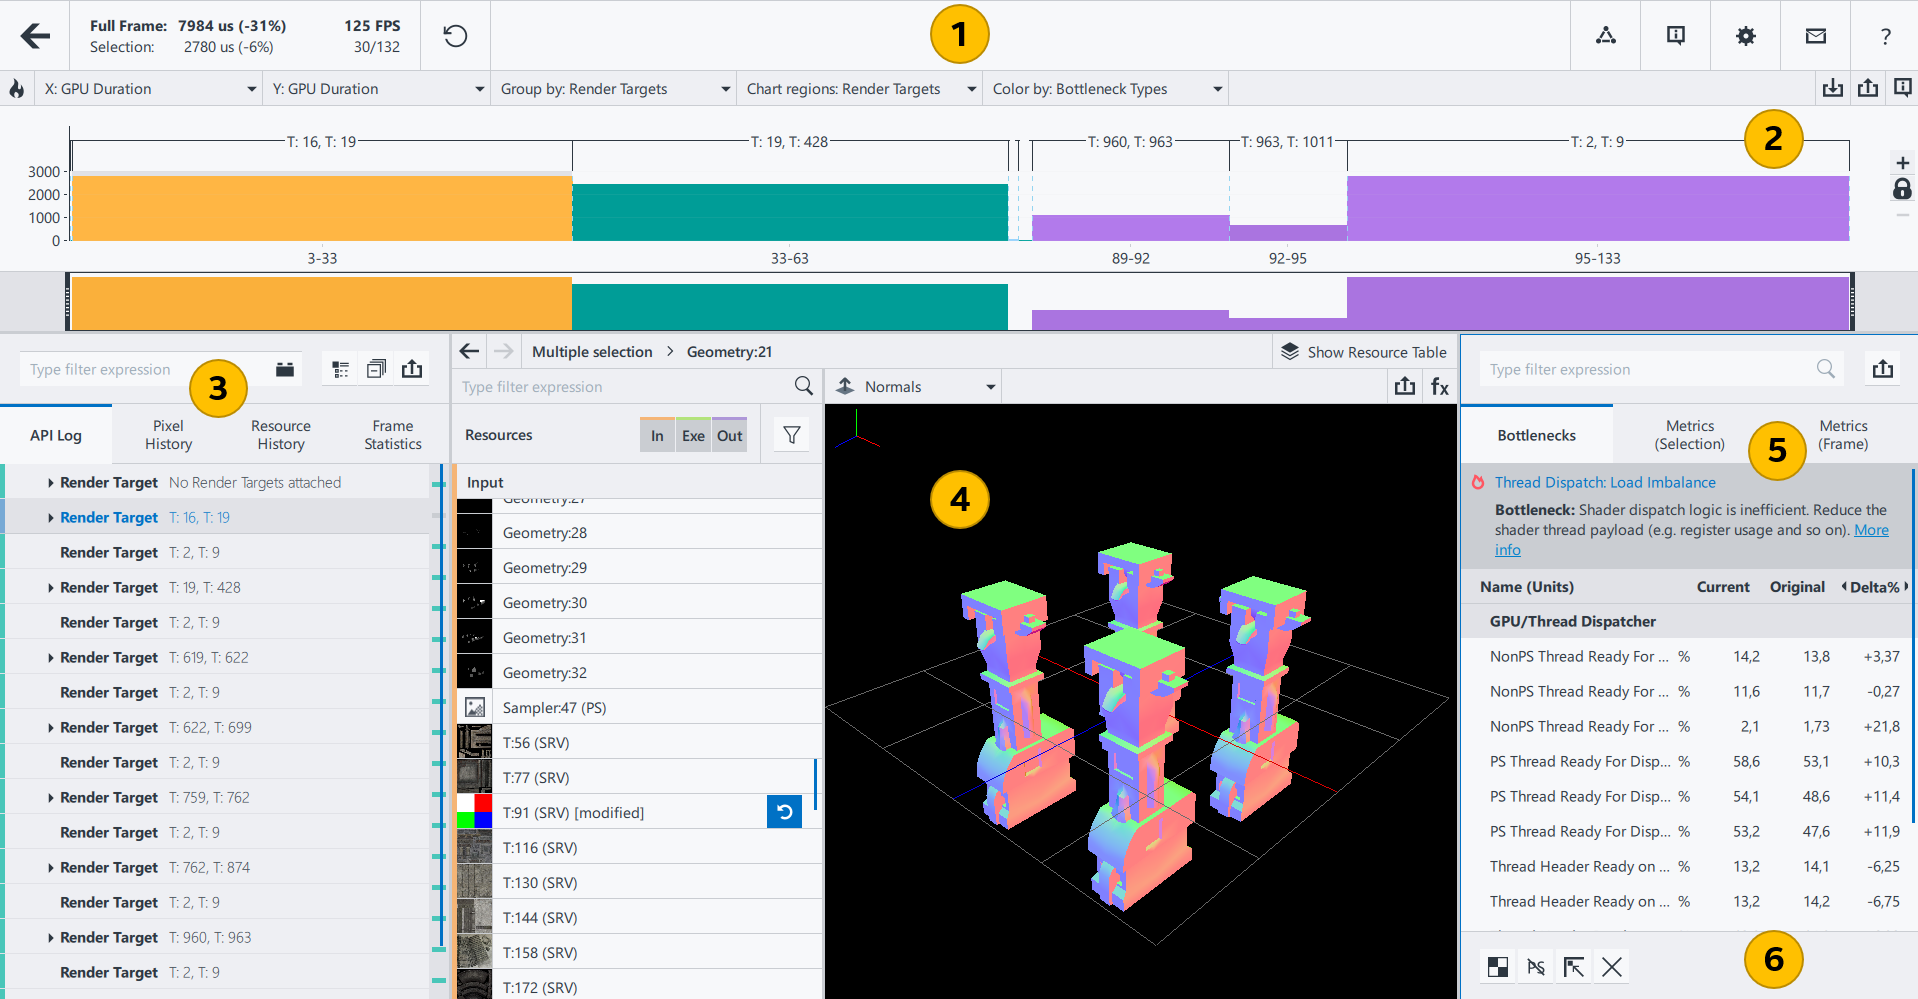Open the Normals view mode dropdown

tap(913, 386)
